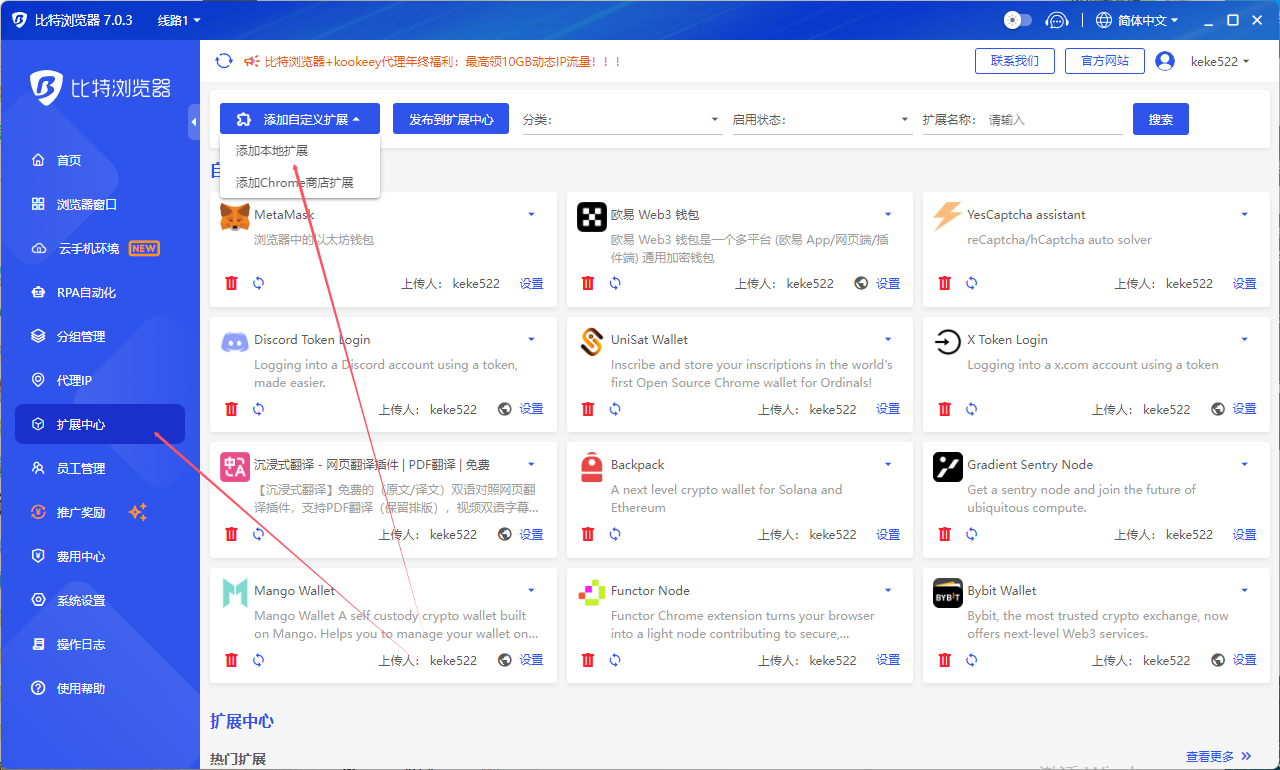Select 添加本地扩展 from the menu
Image resolution: width=1280 pixels, height=770 pixels.
coord(272,151)
